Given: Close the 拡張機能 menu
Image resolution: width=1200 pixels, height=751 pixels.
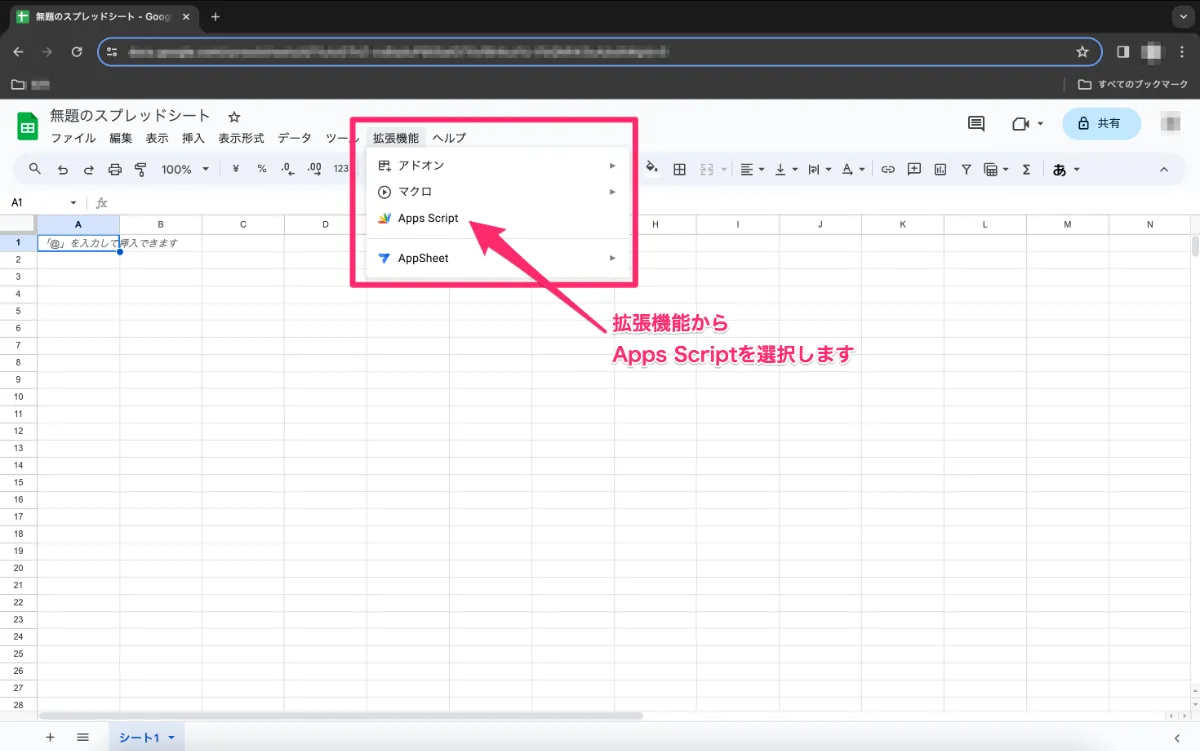Looking at the screenshot, I should pos(396,138).
